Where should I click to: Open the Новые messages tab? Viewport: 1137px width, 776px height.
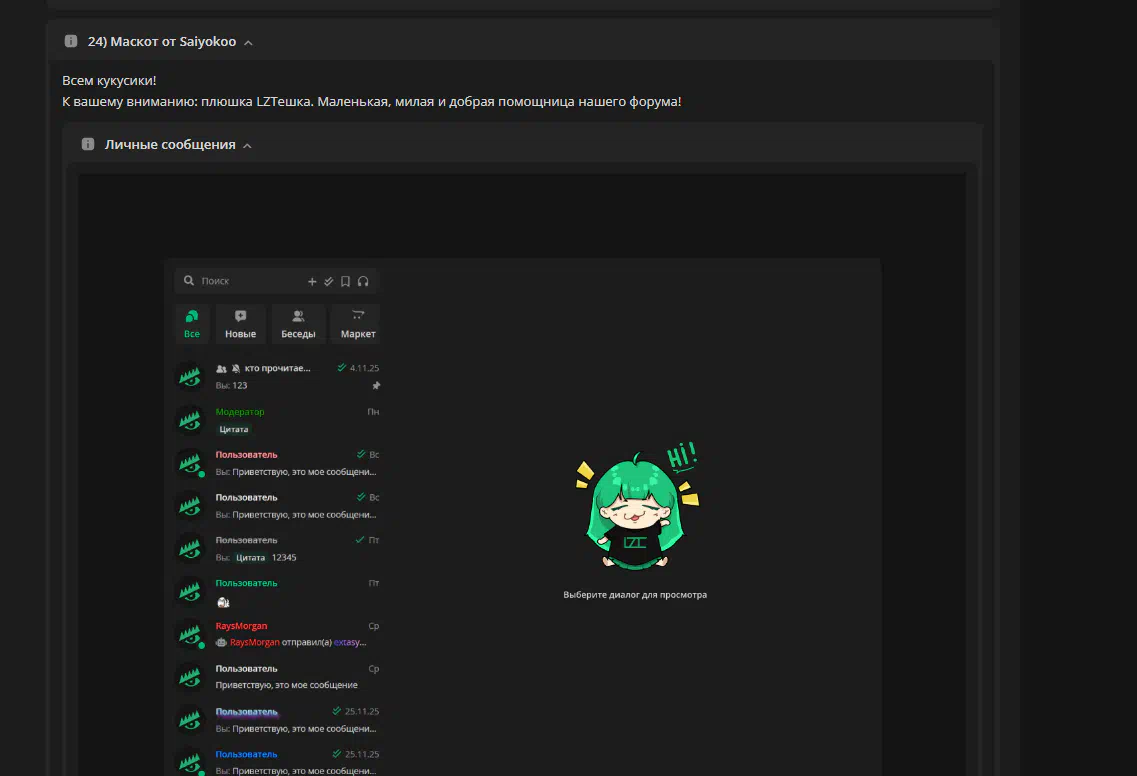(x=240, y=324)
